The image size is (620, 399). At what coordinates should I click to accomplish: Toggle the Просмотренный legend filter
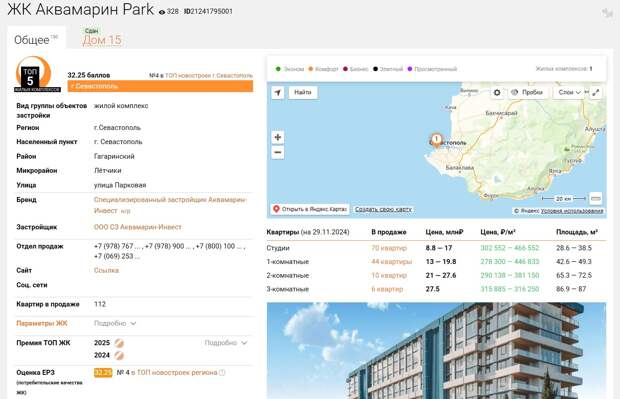coord(432,69)
